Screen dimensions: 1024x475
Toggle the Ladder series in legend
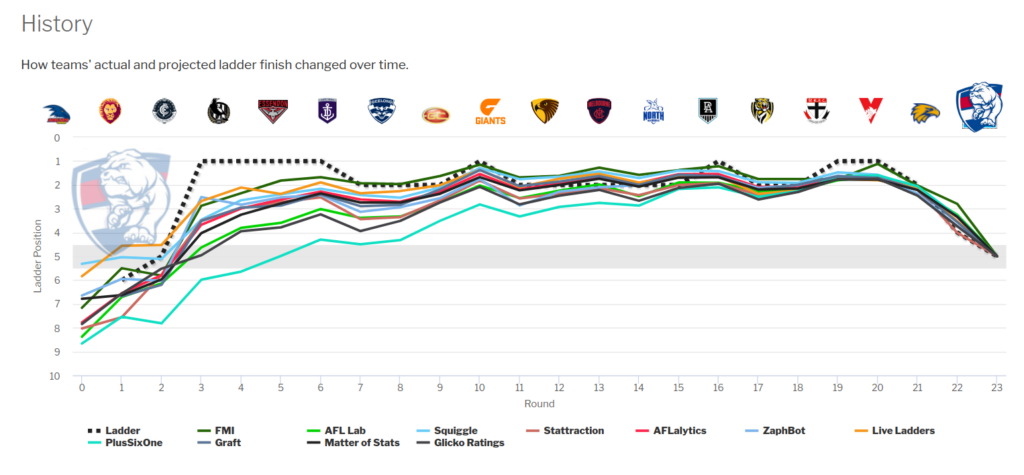pyautogui.click(x=109, y=431)
